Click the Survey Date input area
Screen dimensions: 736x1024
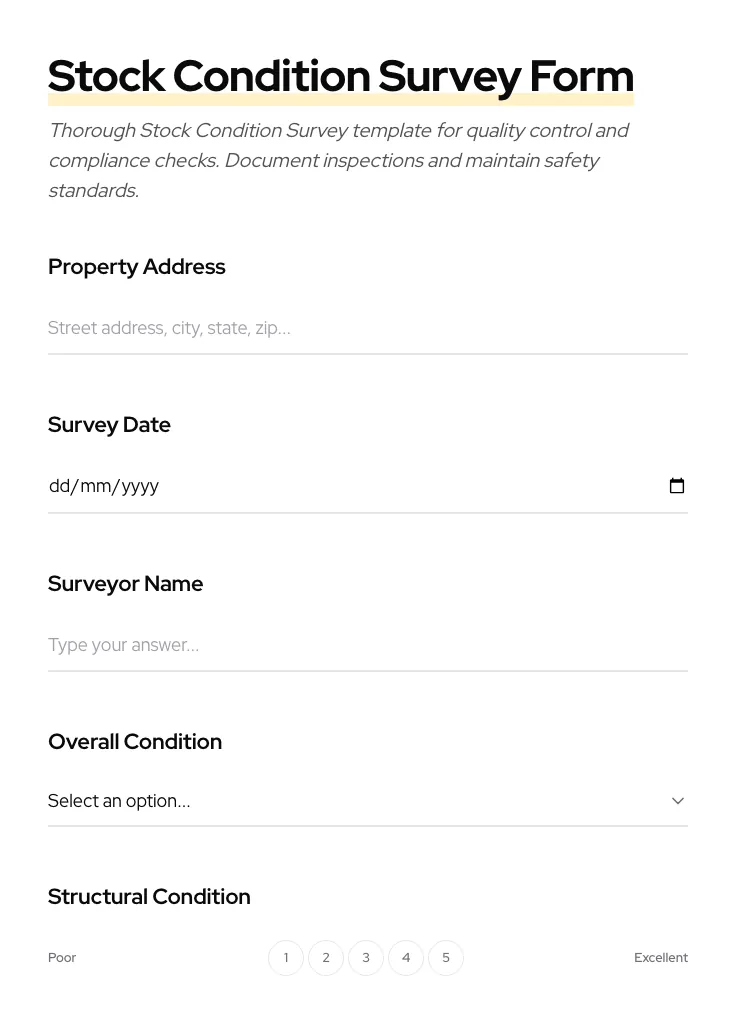pyautogui.click(x=300, y=486)
